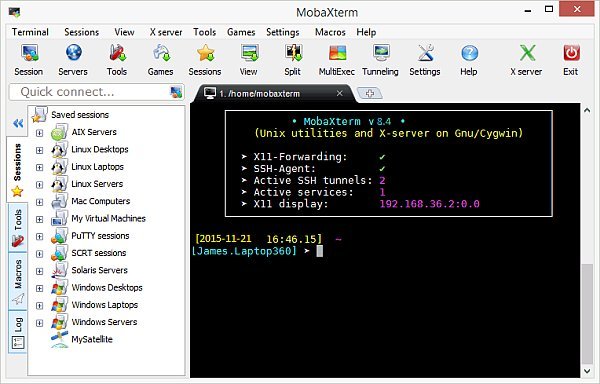
Task: Click the Help question-mark toolbar icon
Action: 469,53
